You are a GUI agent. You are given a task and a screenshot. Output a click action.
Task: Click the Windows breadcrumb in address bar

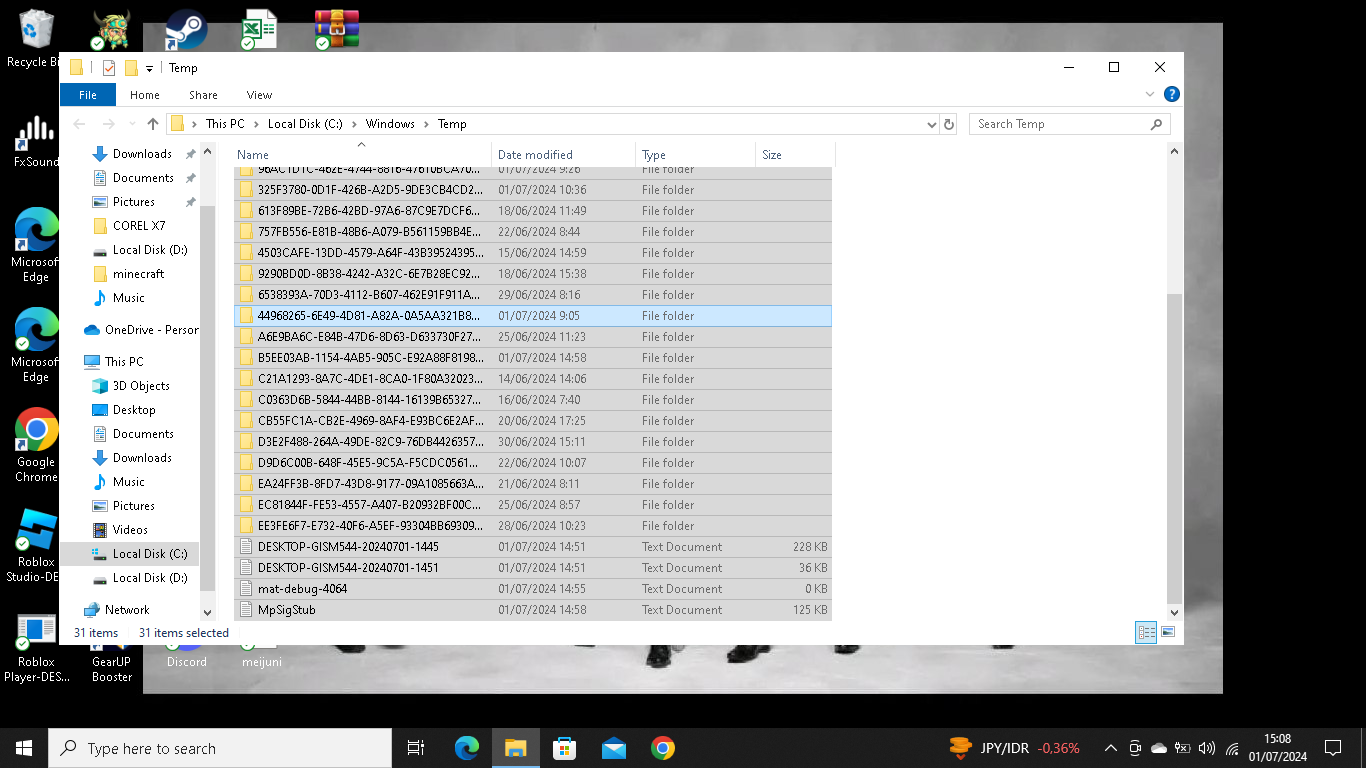[x=390, y=124]
